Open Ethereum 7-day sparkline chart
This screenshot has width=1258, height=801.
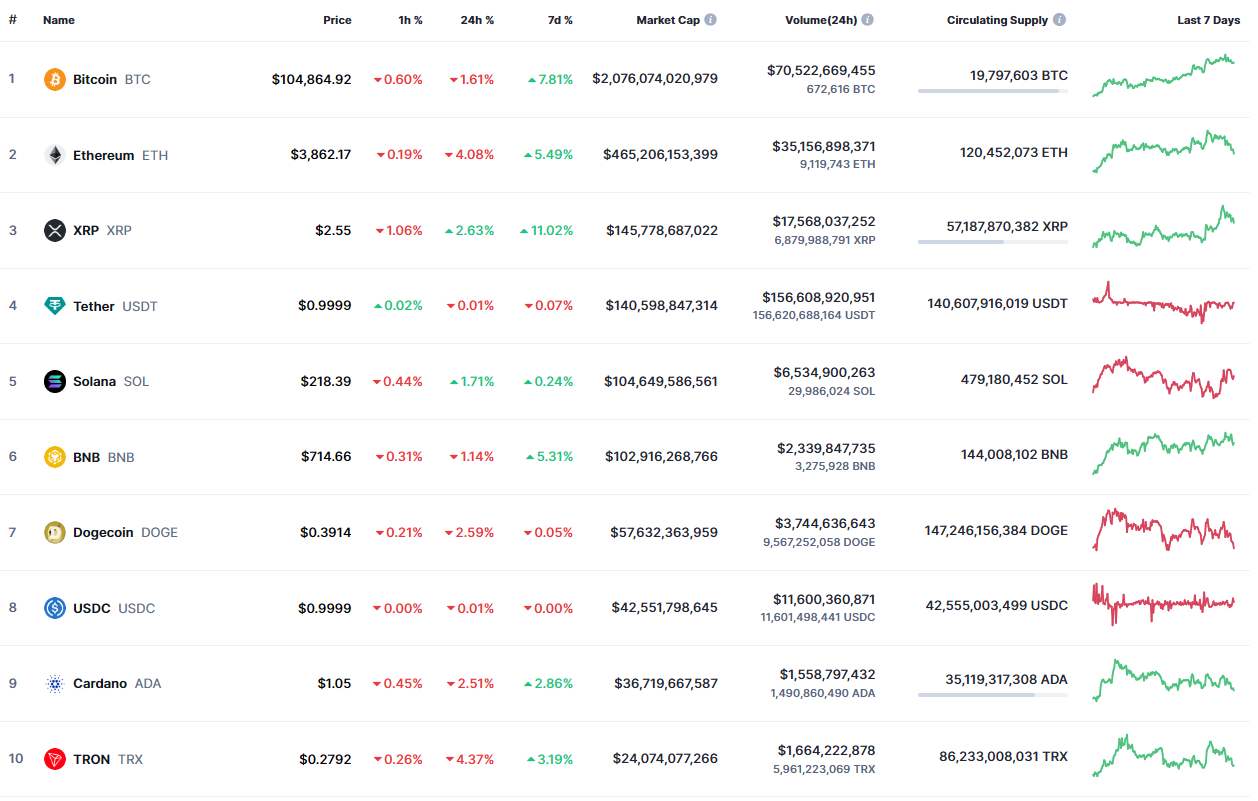pos(1164,151)
